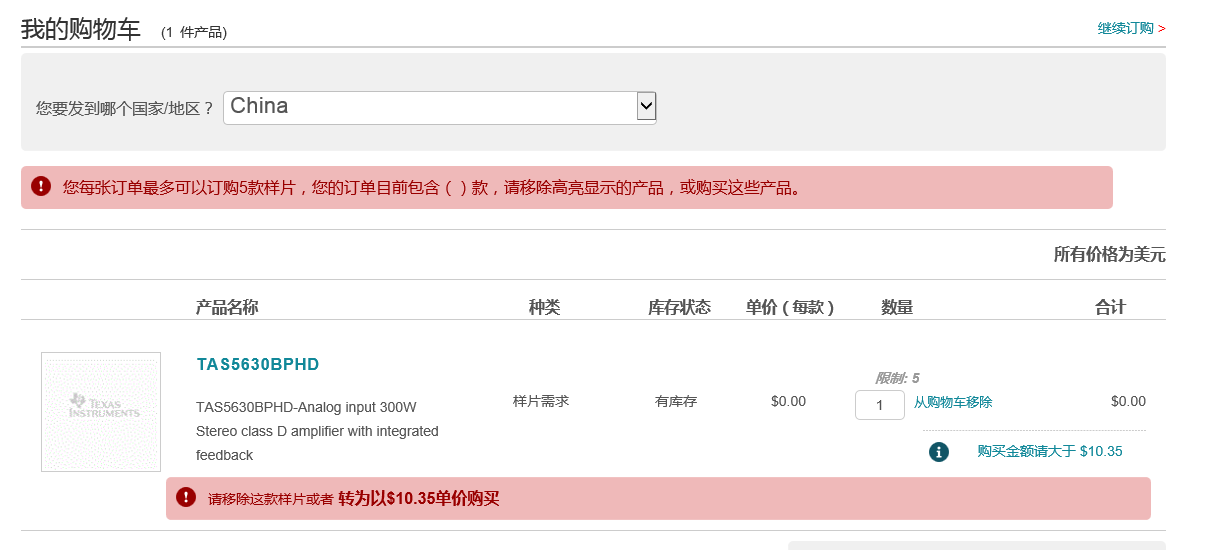Click 购买金额请大于 $10.35 link
Screen dimensions: 1220x550
1050,451
